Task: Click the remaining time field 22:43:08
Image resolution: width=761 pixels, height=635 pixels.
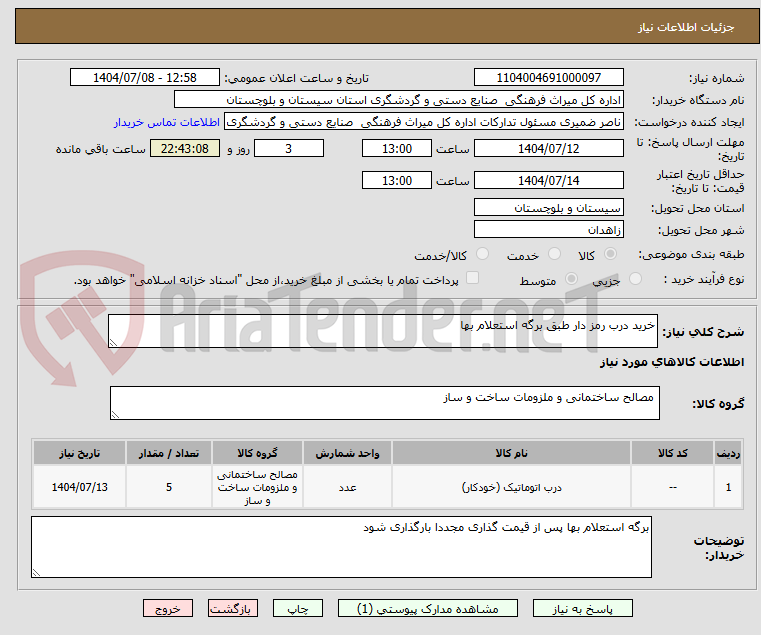Action: [184, 149]
